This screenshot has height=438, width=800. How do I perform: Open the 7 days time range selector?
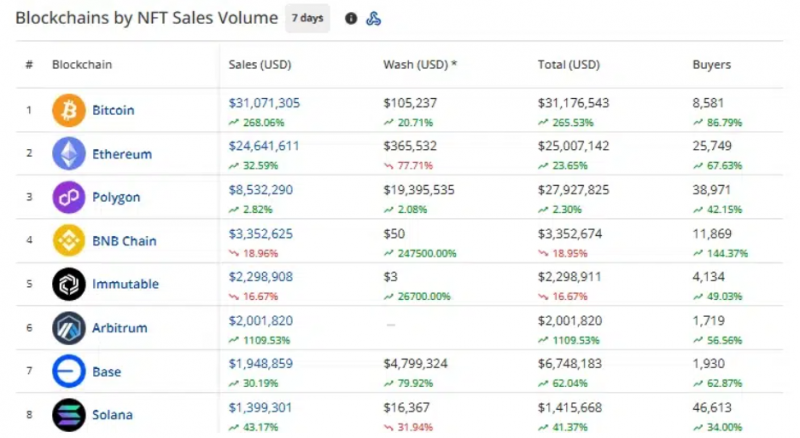307,18
